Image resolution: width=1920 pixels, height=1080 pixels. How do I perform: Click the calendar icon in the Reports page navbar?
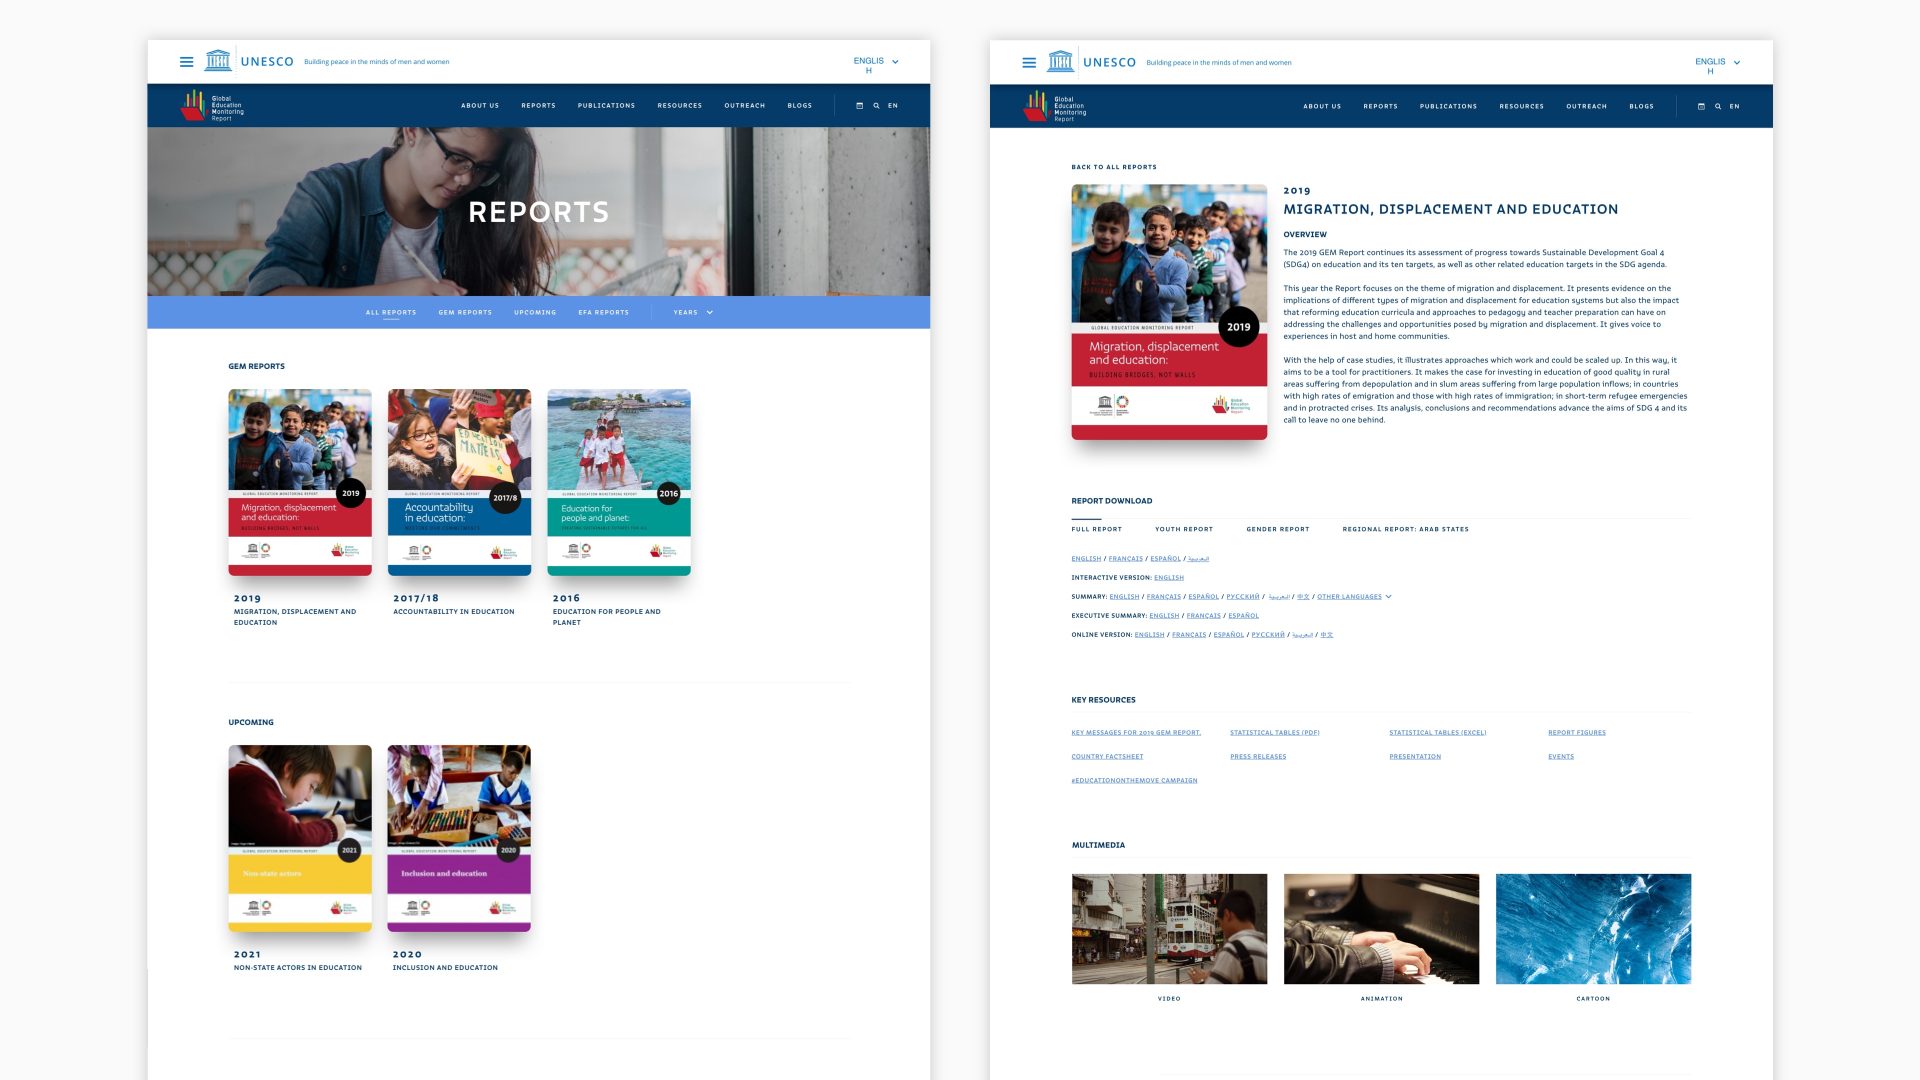click(x=859, y=106)
